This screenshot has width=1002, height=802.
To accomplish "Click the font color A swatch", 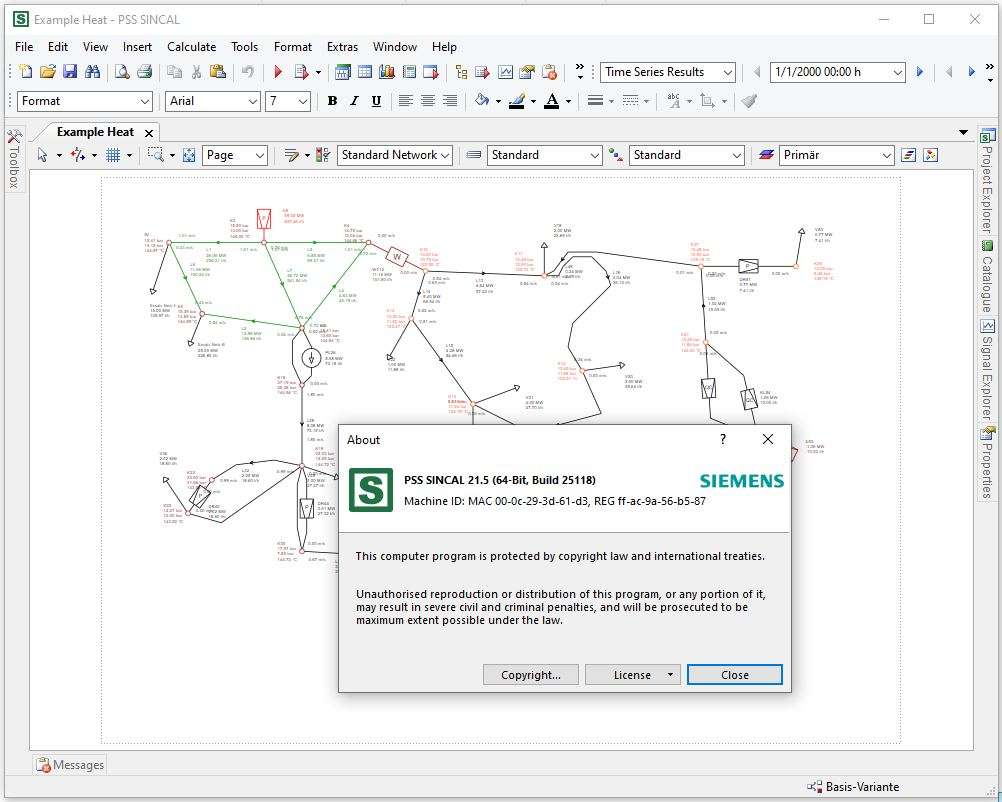I will [x=552, y=101].
